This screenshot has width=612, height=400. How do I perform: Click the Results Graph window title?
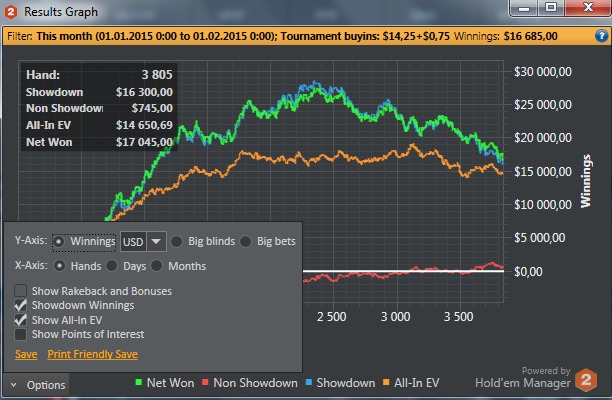click(61, 12)
